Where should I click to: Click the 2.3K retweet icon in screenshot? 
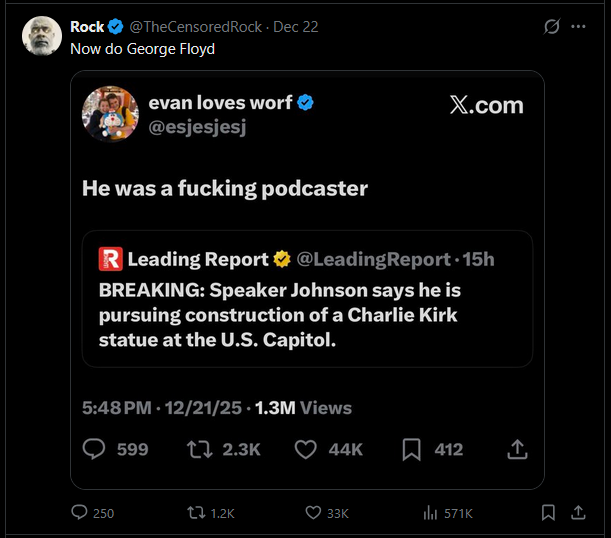click(x=199, y=450)
